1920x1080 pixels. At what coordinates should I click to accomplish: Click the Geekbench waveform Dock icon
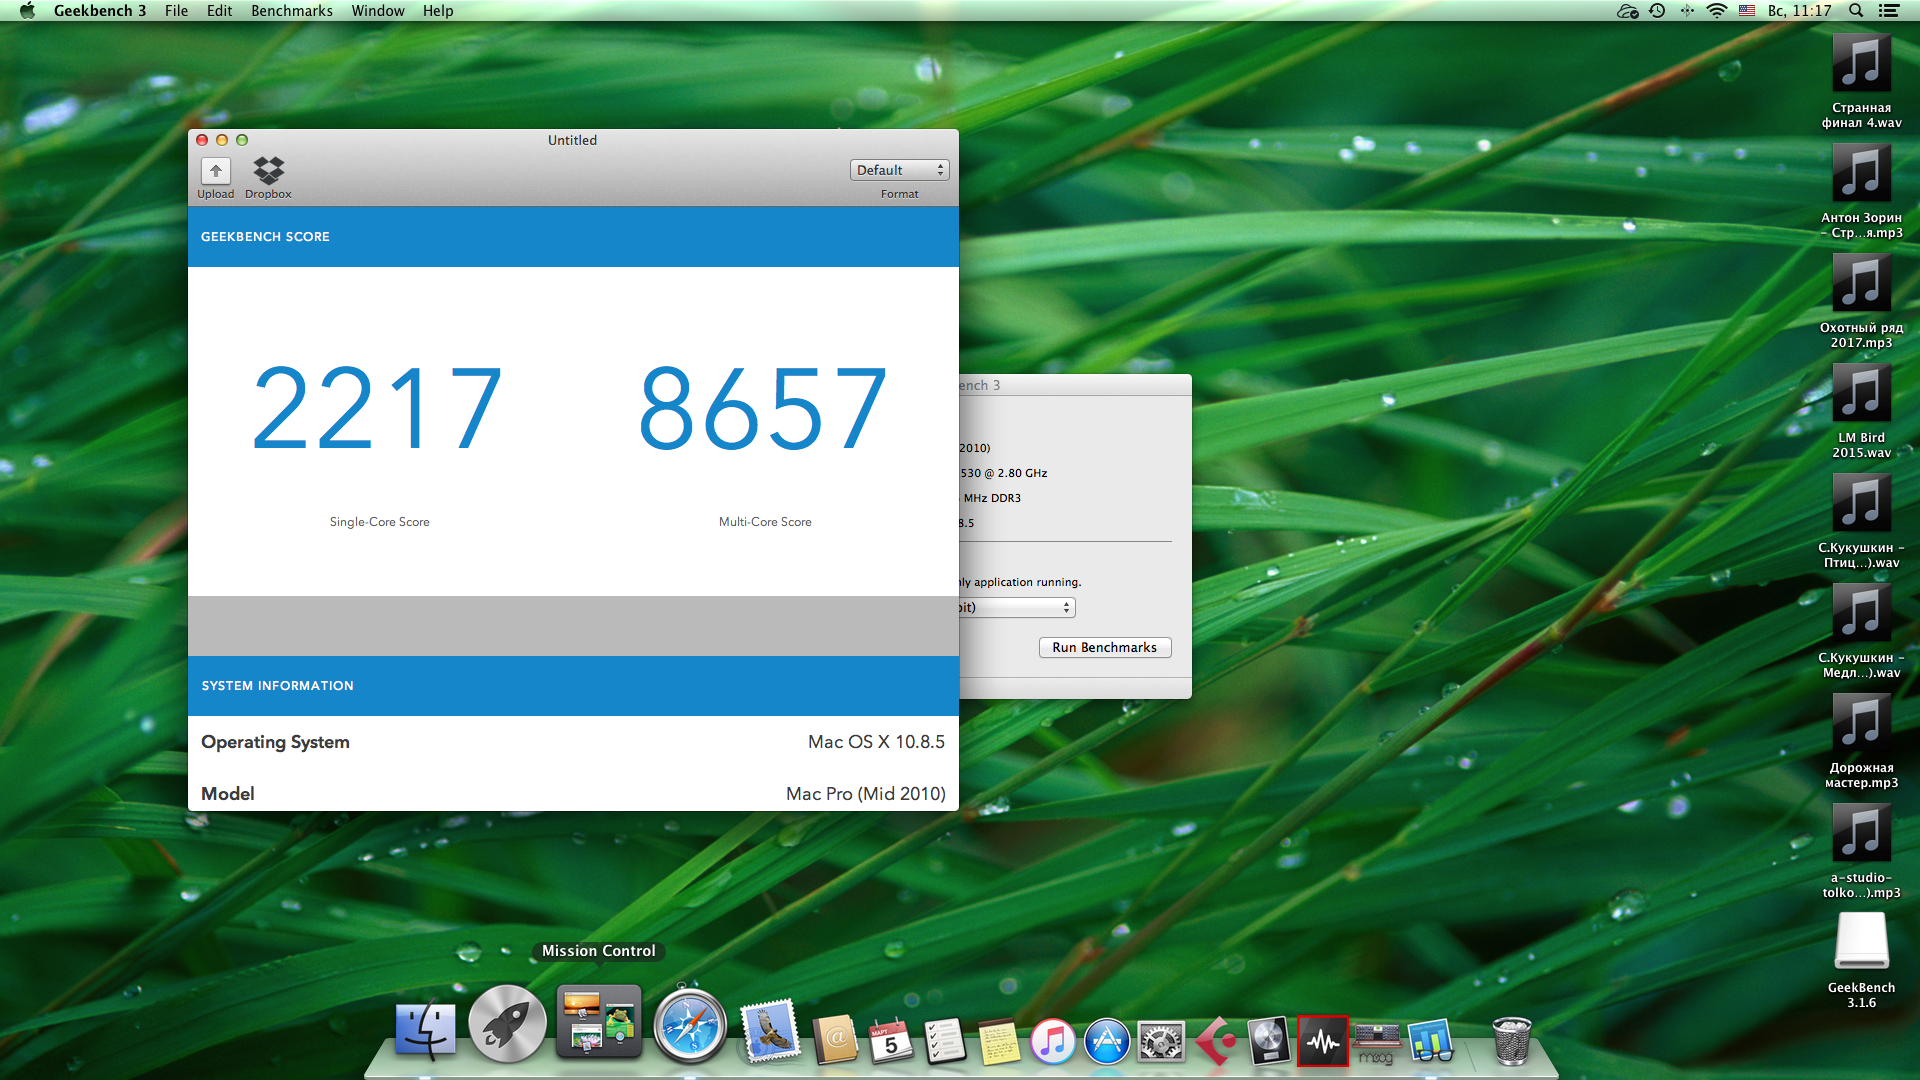1322,1042
